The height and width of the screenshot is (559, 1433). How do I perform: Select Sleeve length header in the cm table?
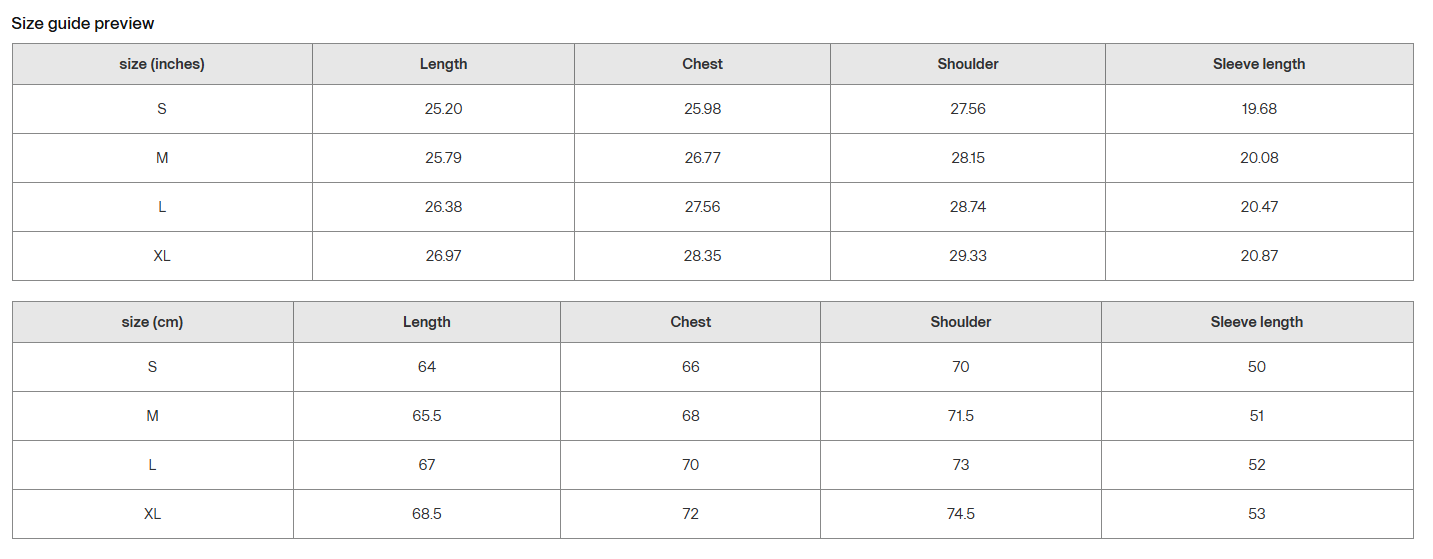pyautogui.click(x=1257, y=322)
